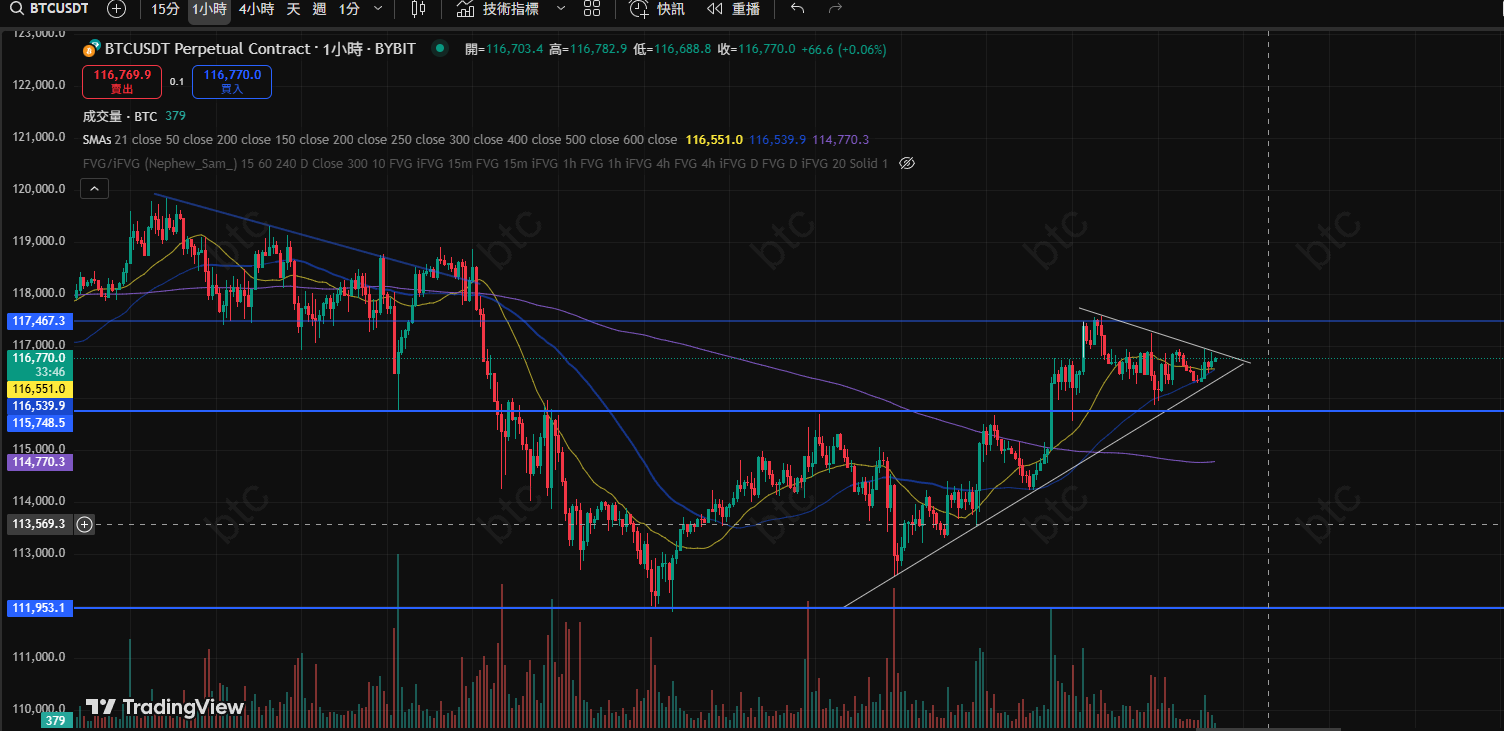Click the +66.6 (+0.06%) change value

[x=844, y=49]
